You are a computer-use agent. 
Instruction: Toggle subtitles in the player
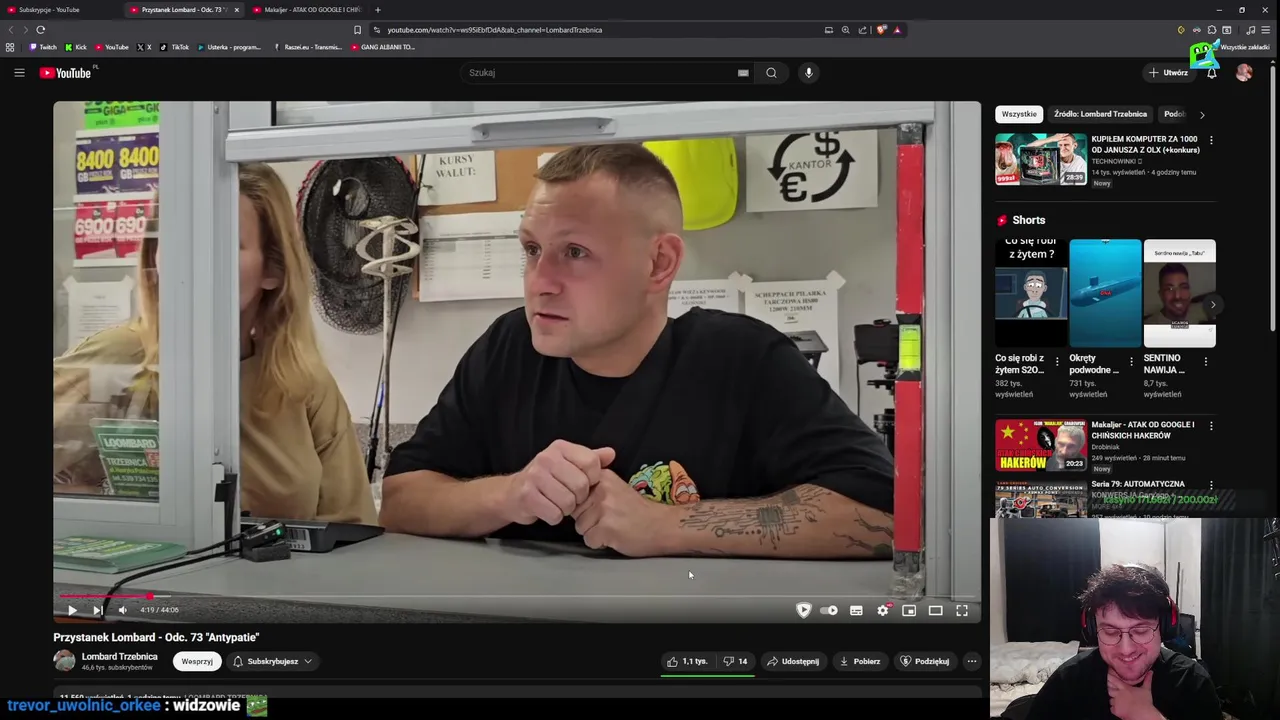(856, 610)
